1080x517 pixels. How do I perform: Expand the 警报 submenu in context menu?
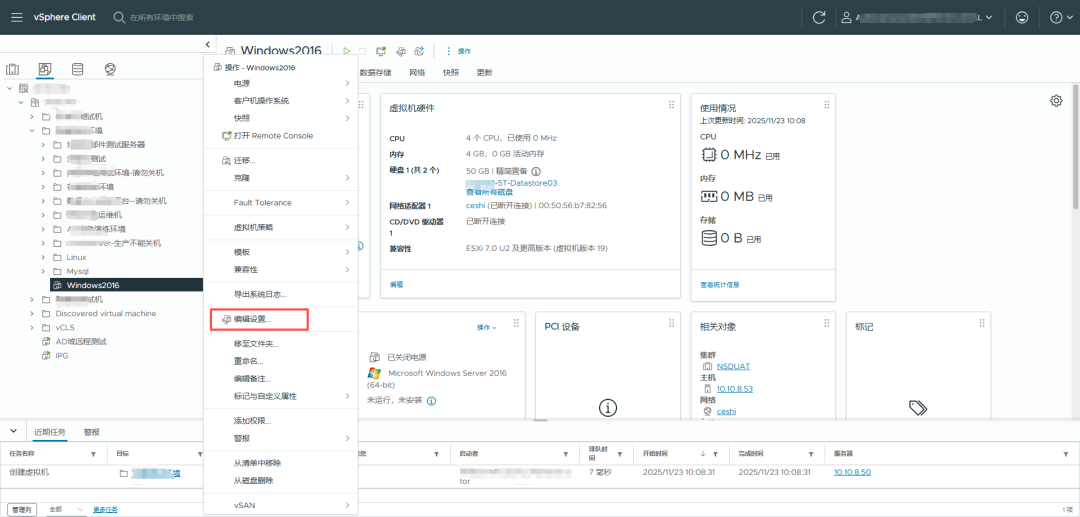pos(281,439)
